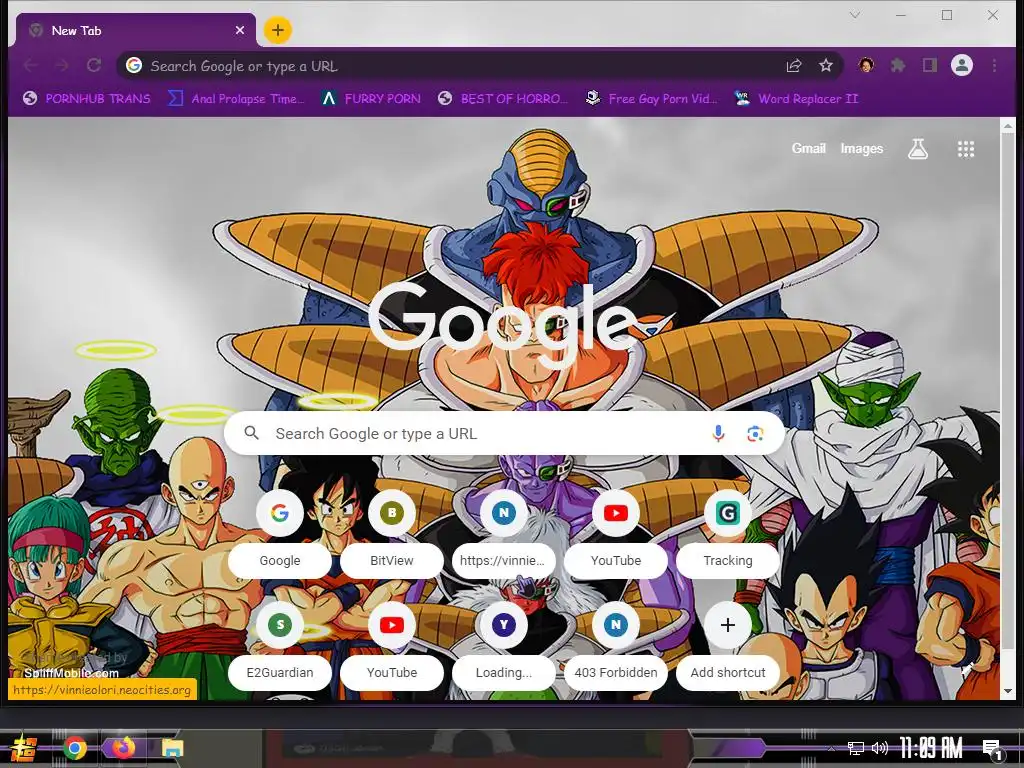Open Search Labs flask icon
This screenshot has height=768, width=1024.
coord(918,149)
